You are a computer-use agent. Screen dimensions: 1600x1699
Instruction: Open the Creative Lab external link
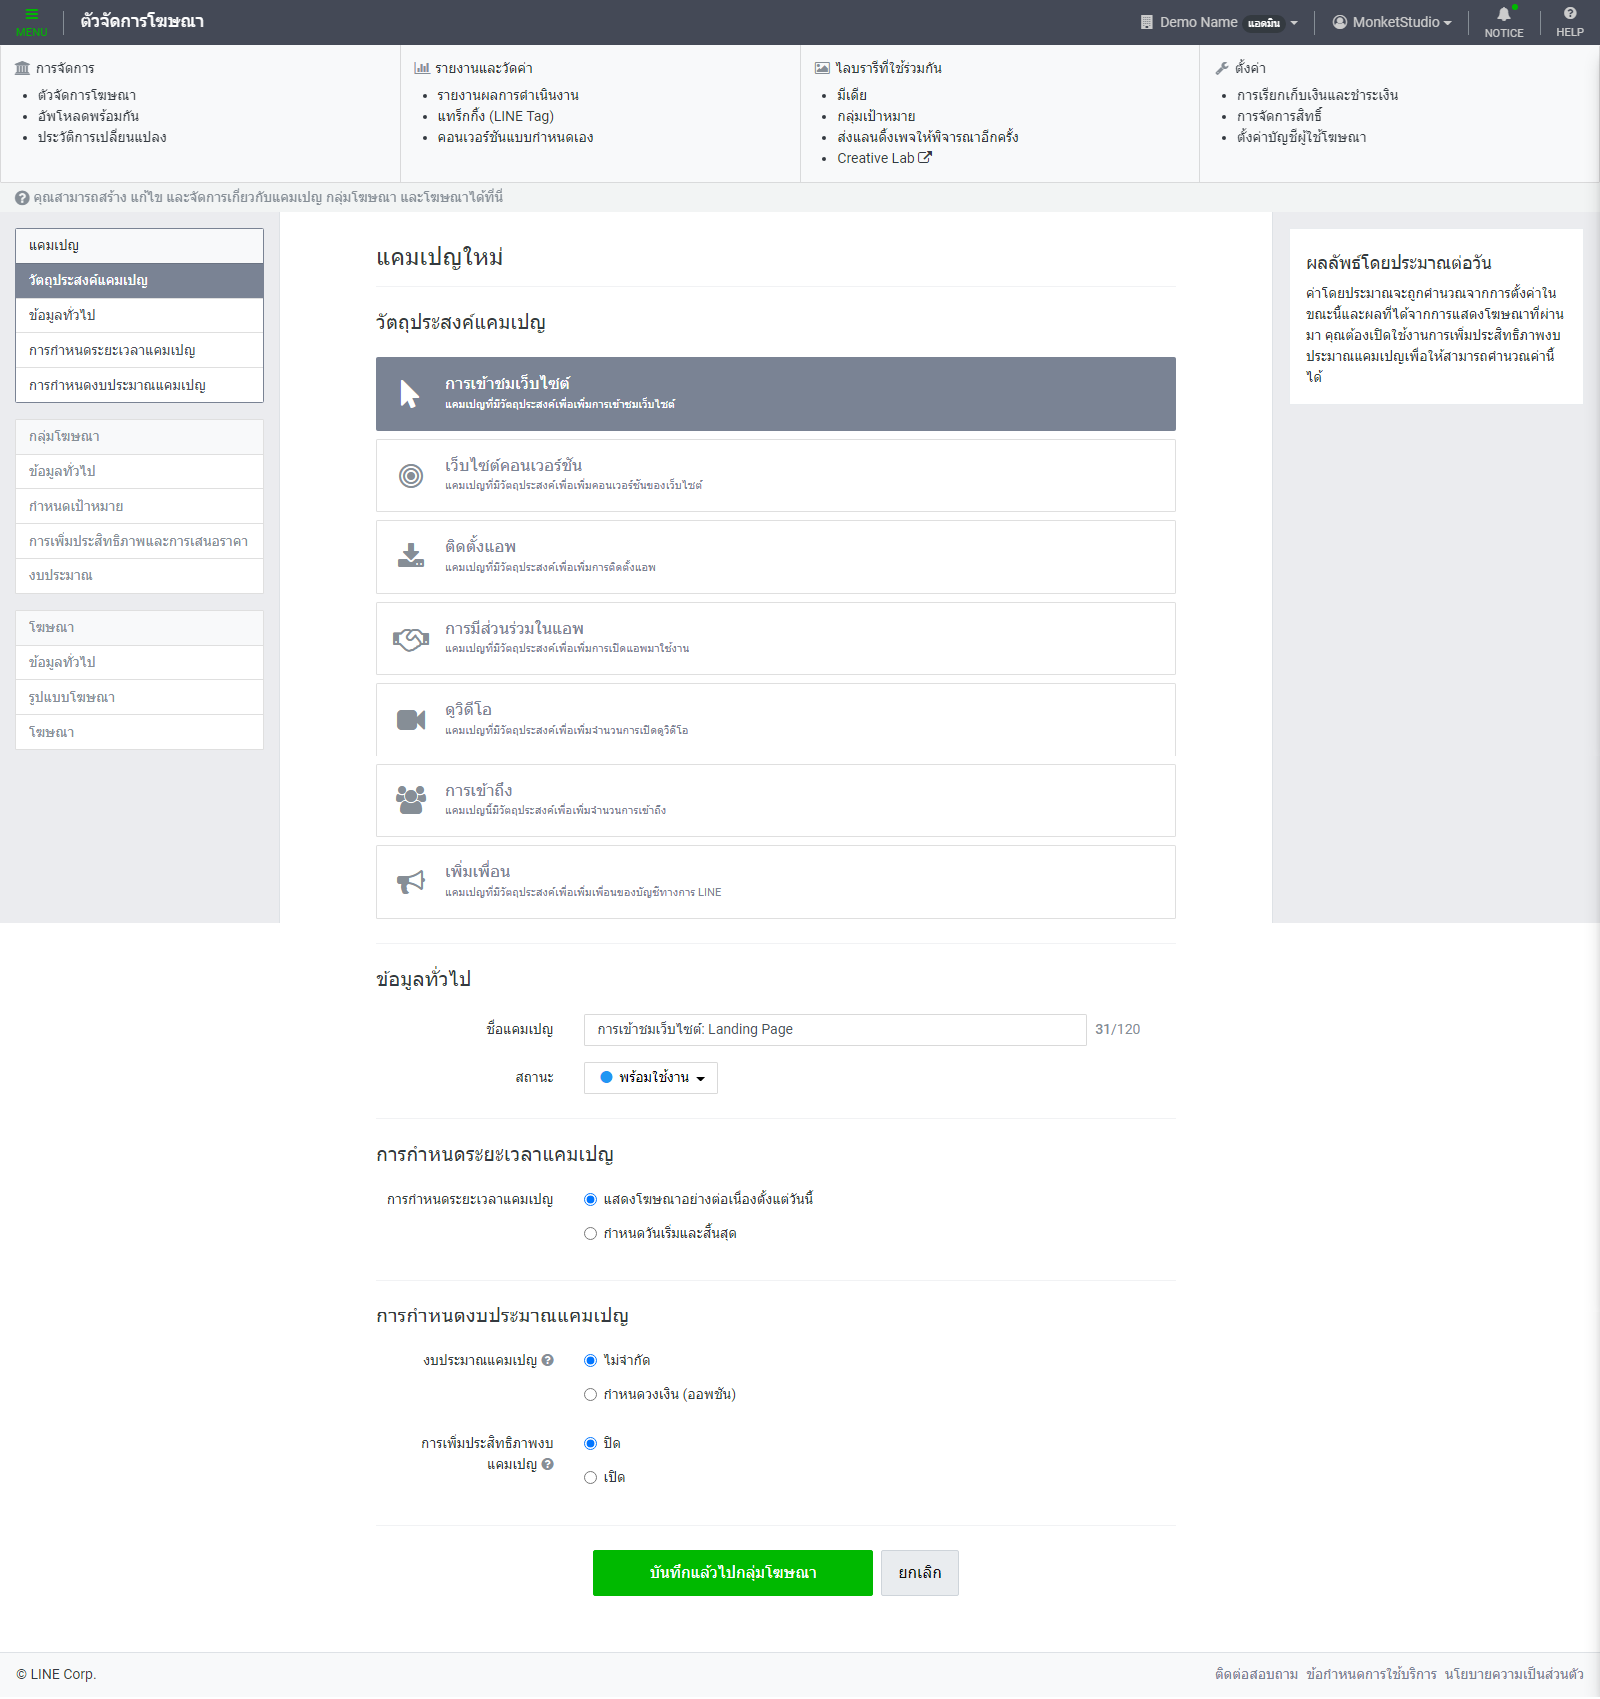click(x=884, y=158)
